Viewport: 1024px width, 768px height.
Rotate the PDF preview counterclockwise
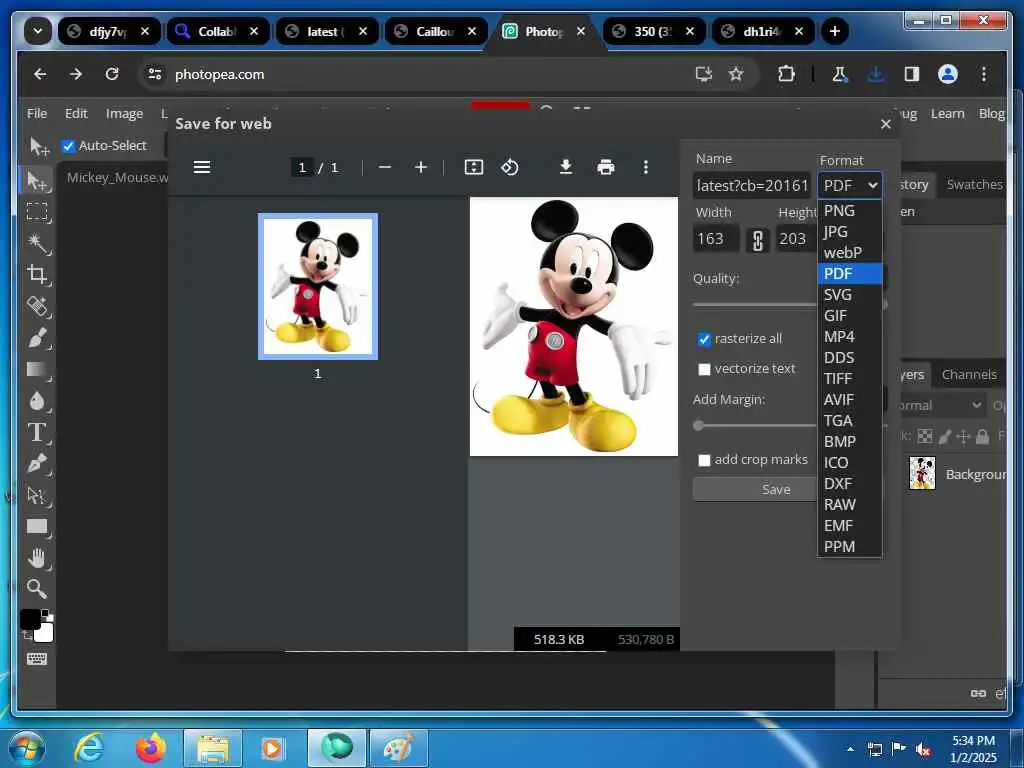pos(510,167)
